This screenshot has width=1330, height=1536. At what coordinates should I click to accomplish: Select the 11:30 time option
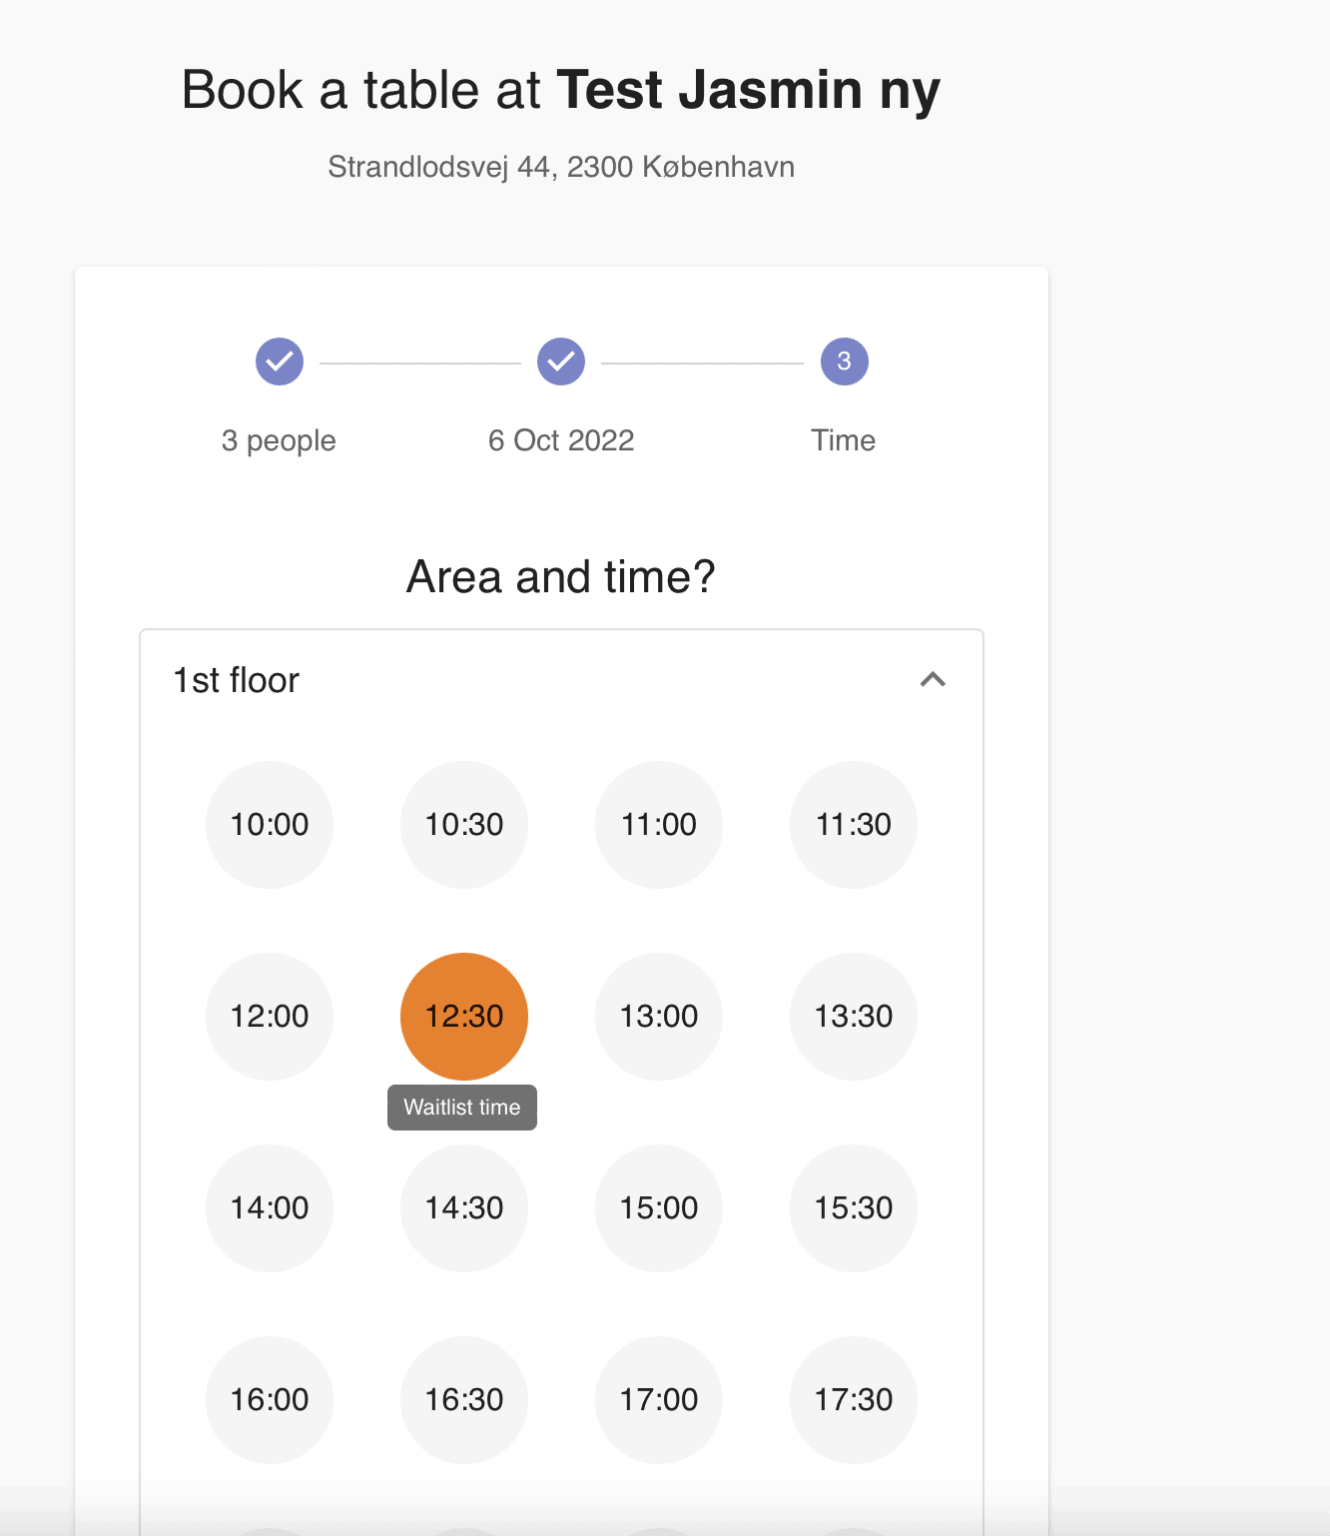(x=853, y=824)
